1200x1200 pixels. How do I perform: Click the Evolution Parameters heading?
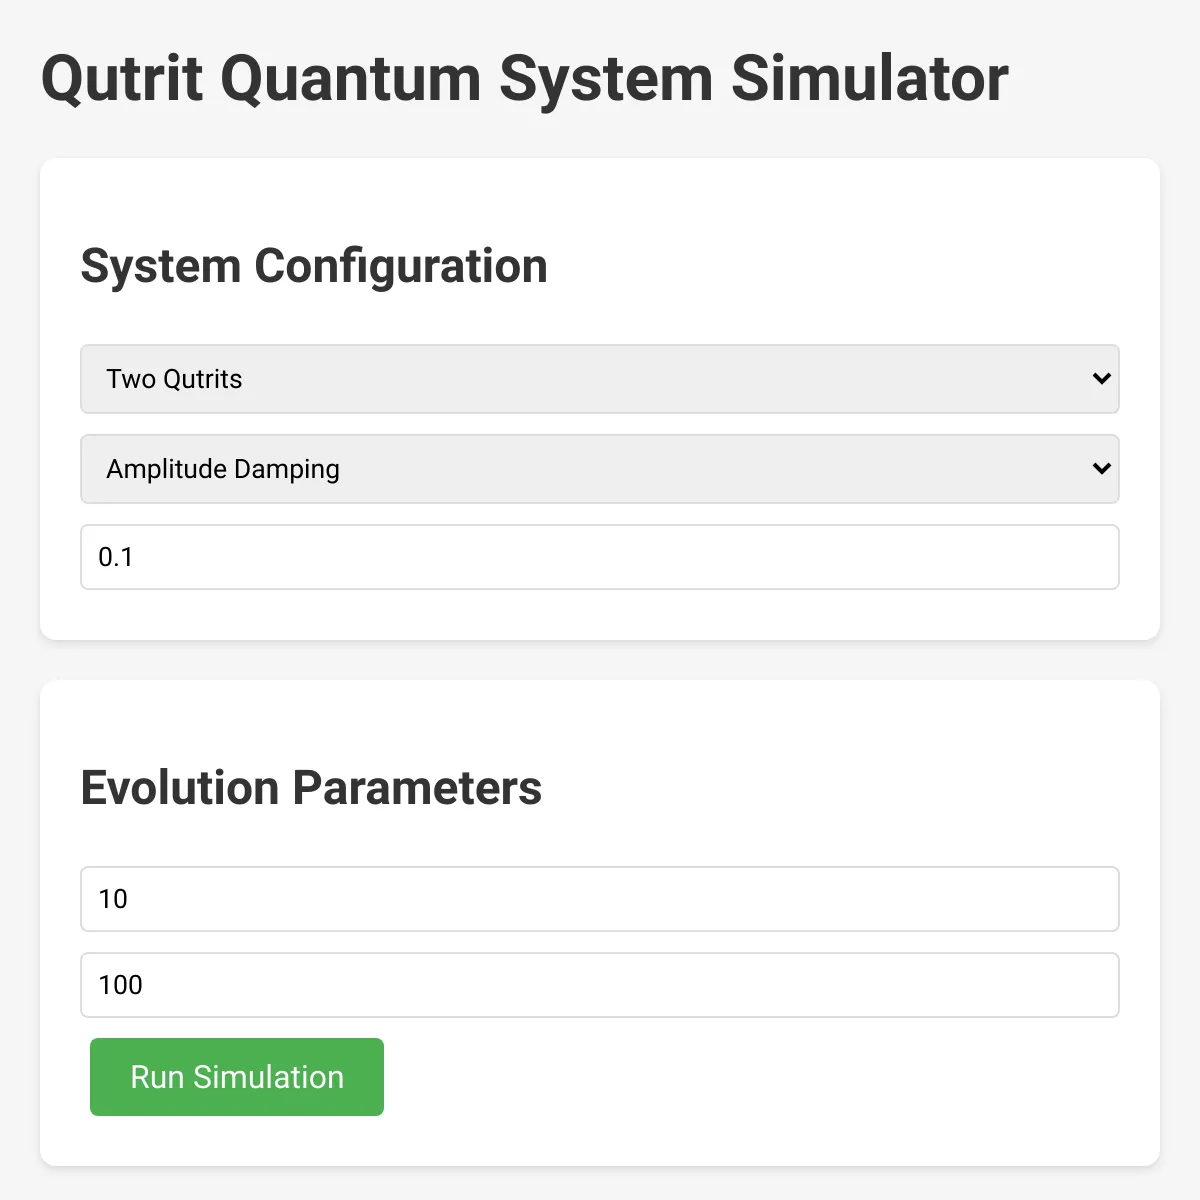coord(311,788)
